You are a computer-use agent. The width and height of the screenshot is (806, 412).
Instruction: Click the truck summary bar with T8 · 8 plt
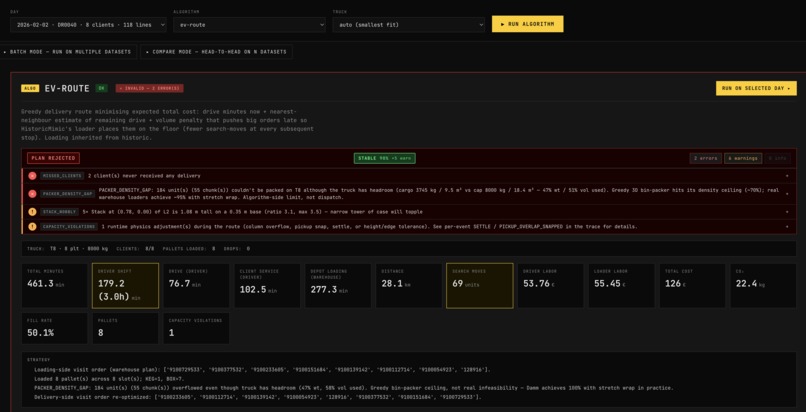point(409,249)
